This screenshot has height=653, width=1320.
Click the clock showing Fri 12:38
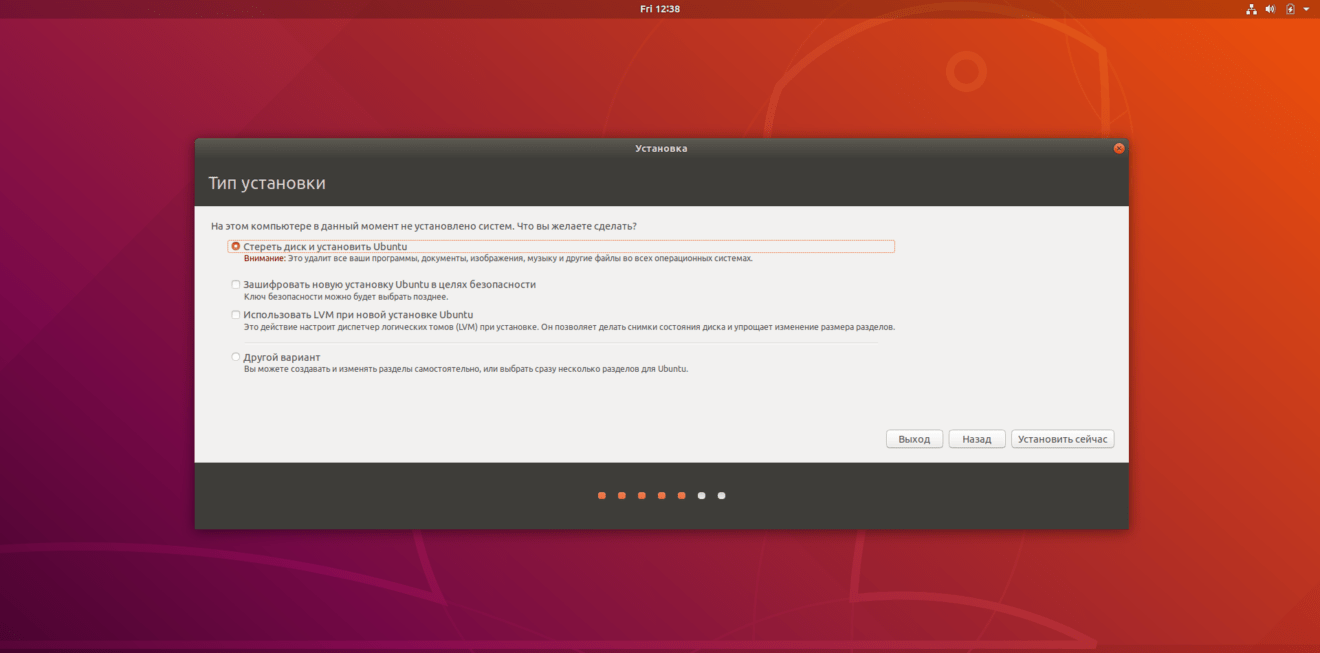[660, 8]
